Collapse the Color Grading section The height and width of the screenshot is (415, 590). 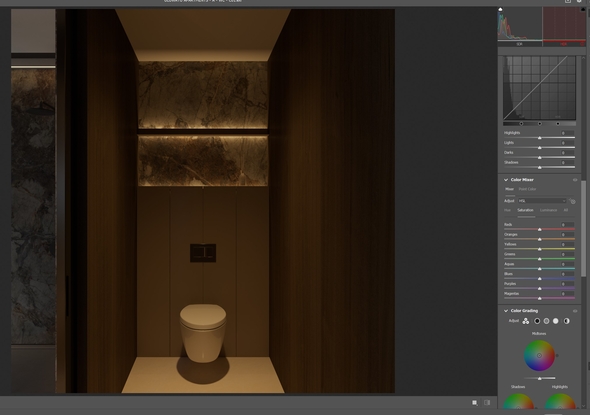coord(506,311)
